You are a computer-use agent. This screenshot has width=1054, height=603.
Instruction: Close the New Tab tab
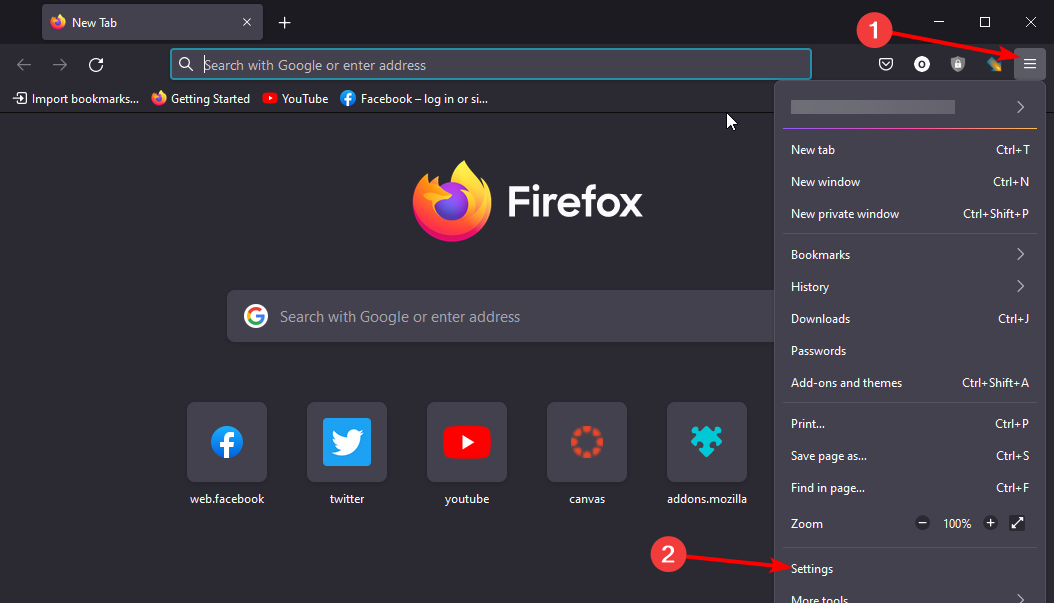(247, 22)
